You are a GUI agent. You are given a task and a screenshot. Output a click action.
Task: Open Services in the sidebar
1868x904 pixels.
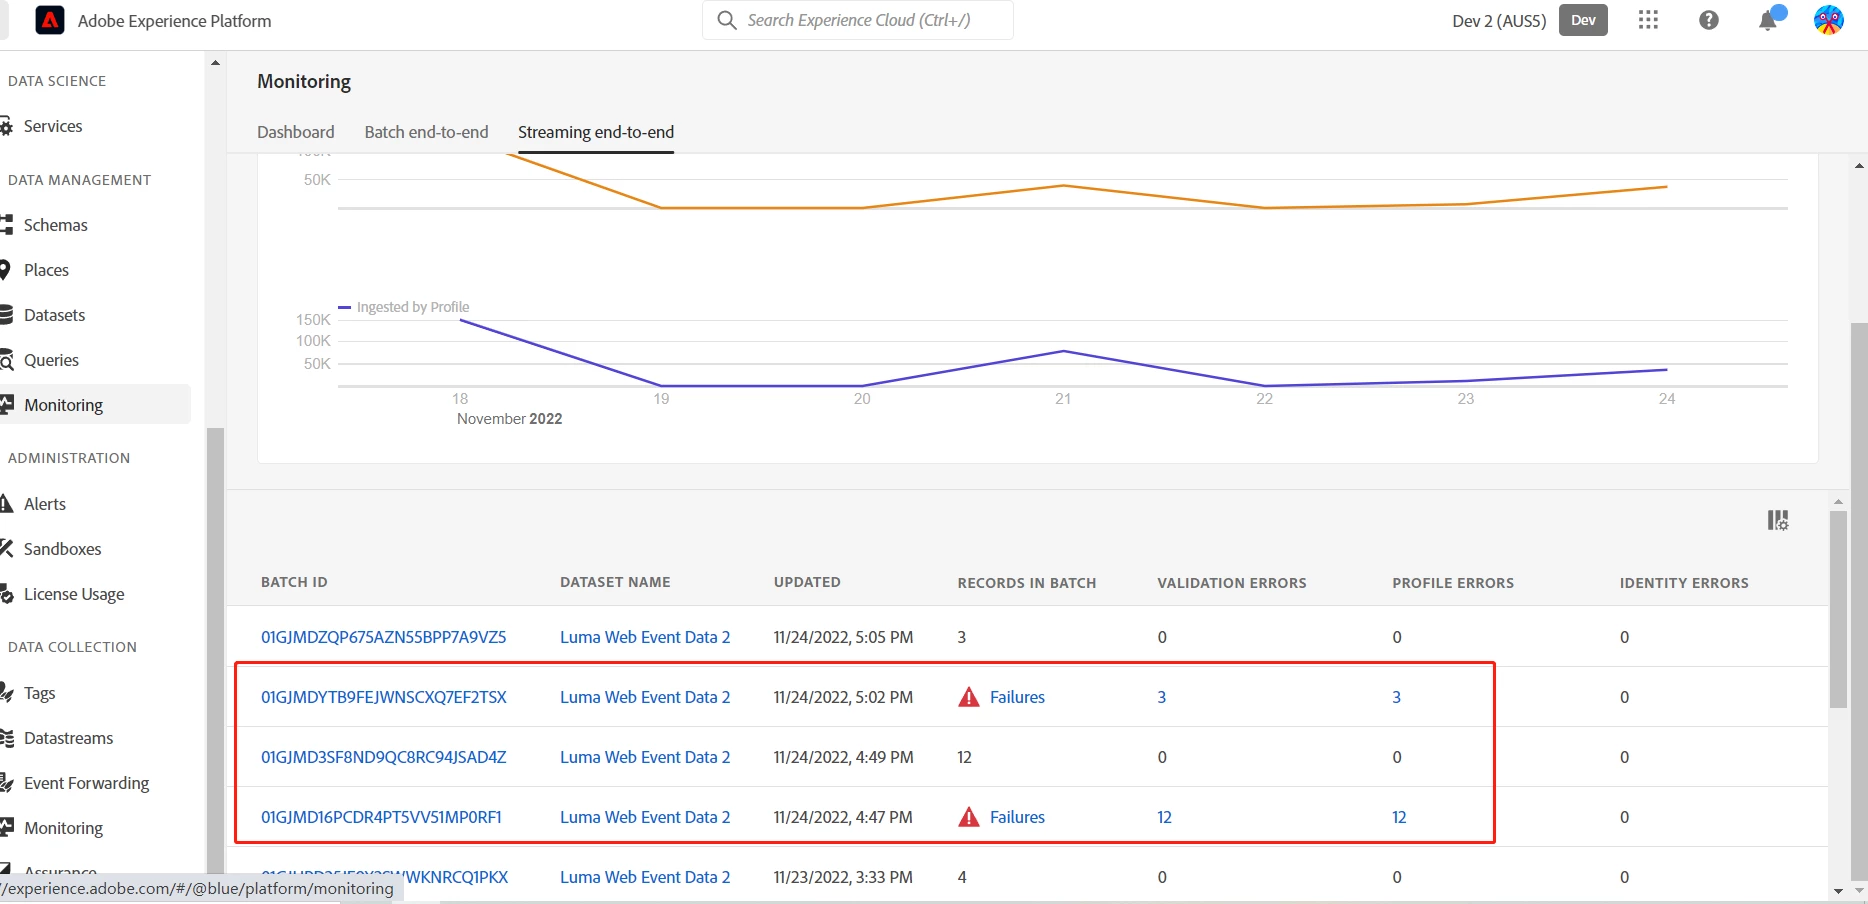53,126
